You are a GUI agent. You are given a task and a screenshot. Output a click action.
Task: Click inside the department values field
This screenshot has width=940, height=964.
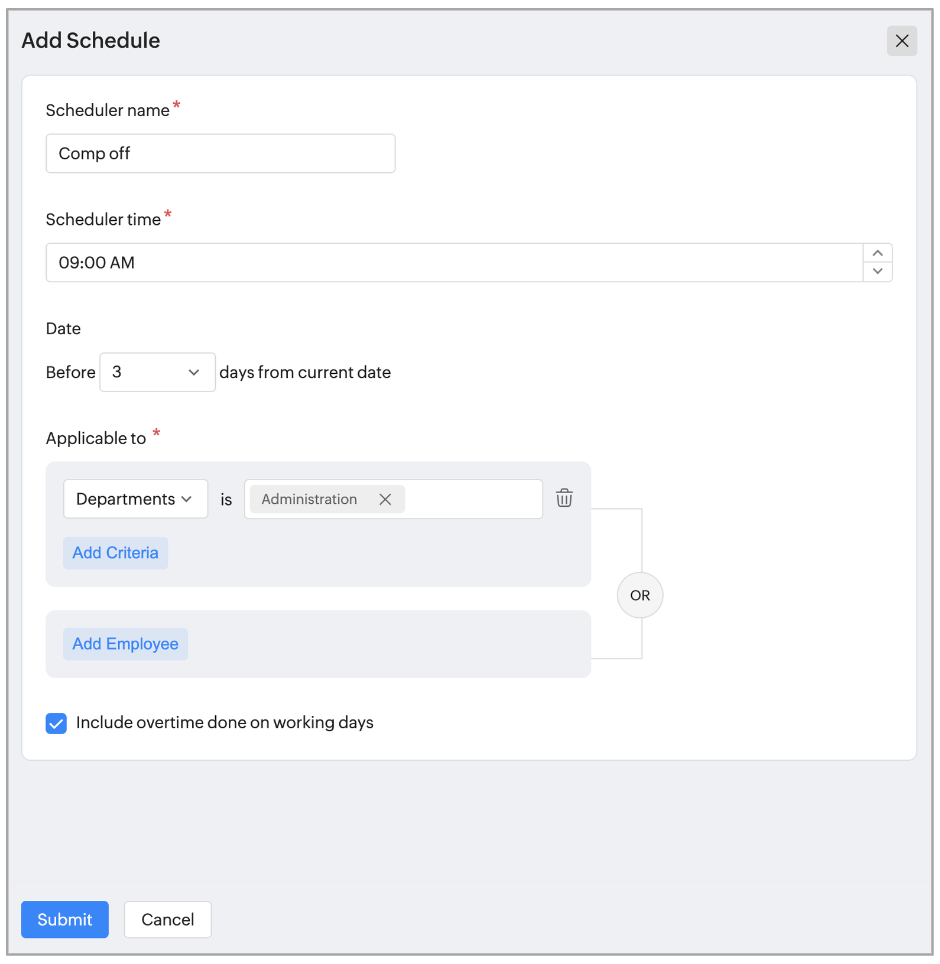472,499
